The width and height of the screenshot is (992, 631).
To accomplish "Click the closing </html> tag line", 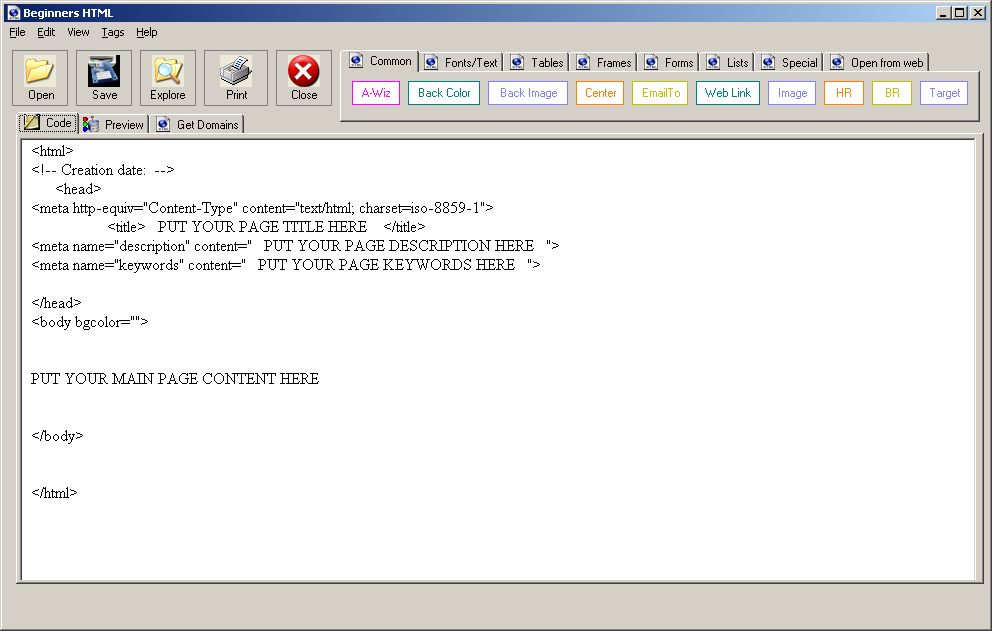I will point(54,492).
